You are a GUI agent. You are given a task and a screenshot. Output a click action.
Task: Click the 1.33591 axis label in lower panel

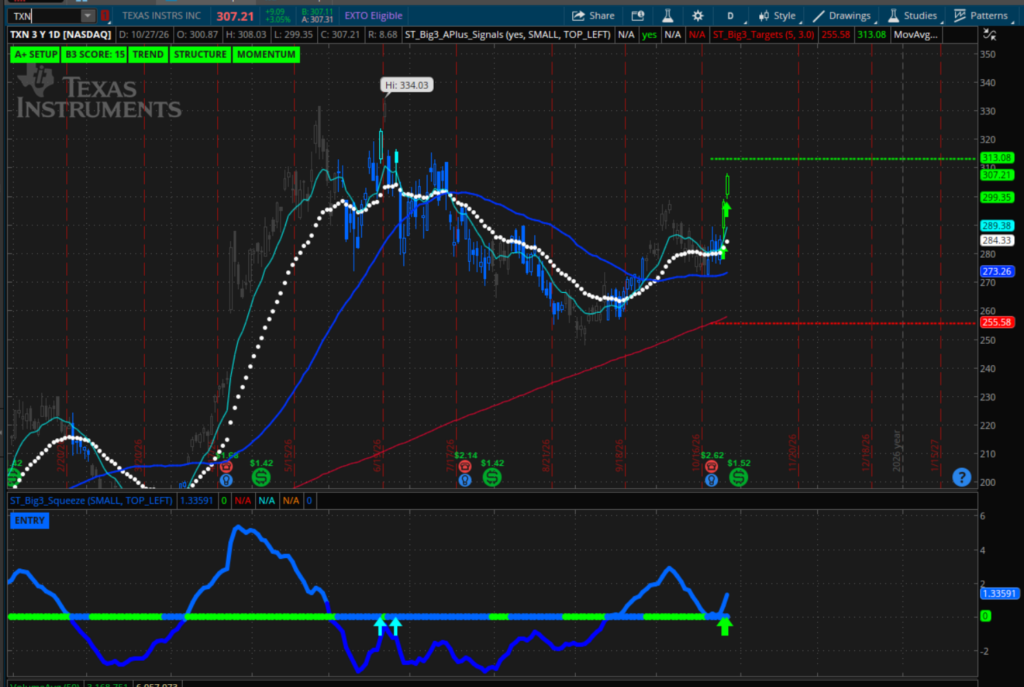(x=999, y=594)
